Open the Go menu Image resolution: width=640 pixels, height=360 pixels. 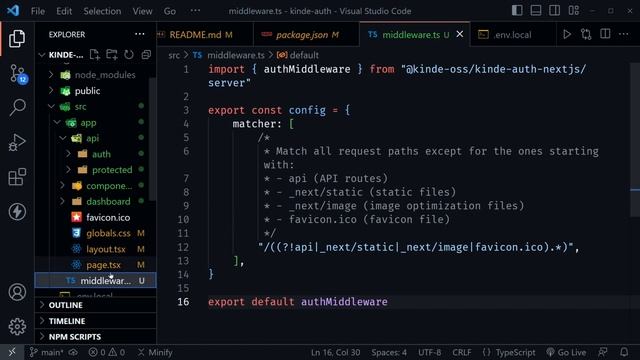tap(170, 11)
